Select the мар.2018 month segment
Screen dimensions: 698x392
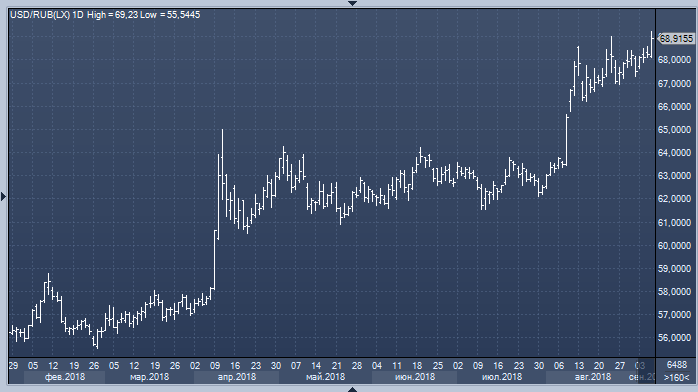tap(149, 377)
